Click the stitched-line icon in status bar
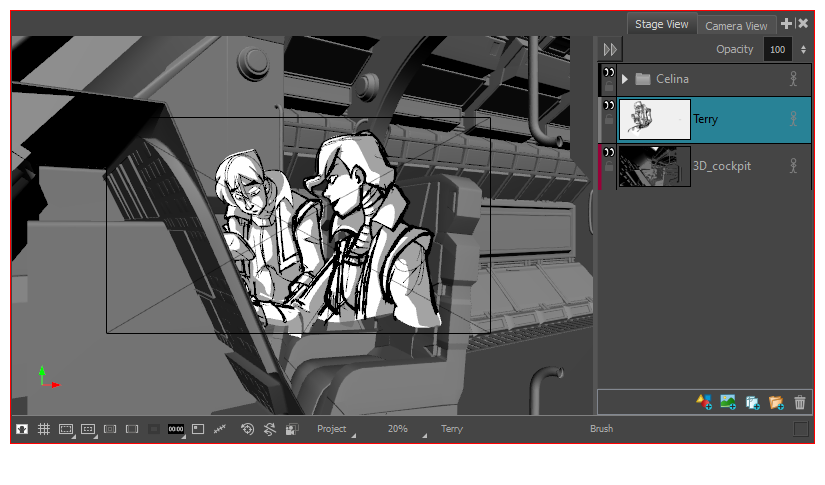 [220, 429]
